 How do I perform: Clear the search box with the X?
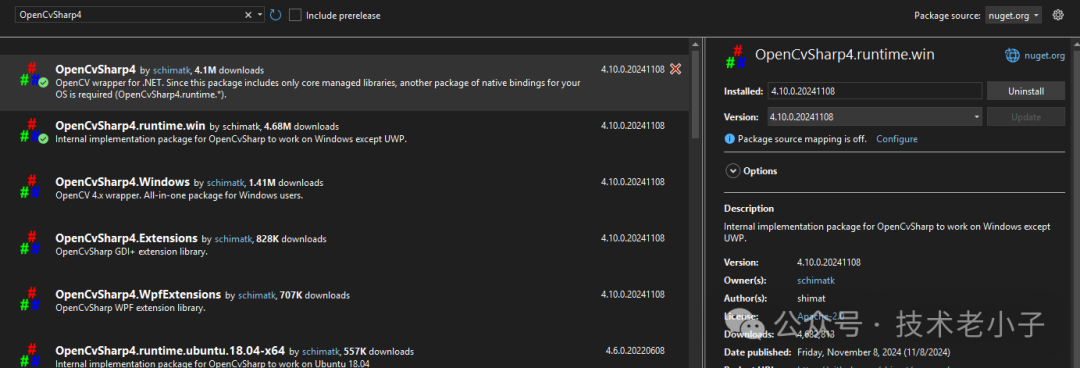(x=248, y=15)
